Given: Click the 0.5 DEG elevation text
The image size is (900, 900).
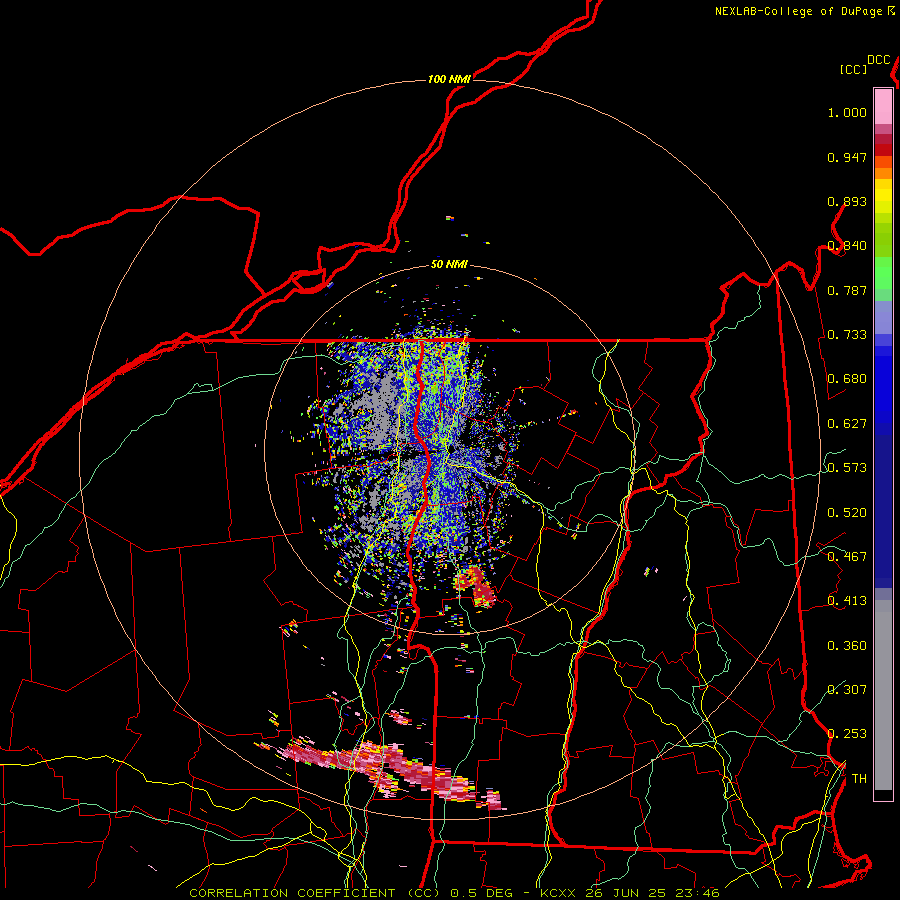Looking at the screenshot, I should click(x=482, y=893).
